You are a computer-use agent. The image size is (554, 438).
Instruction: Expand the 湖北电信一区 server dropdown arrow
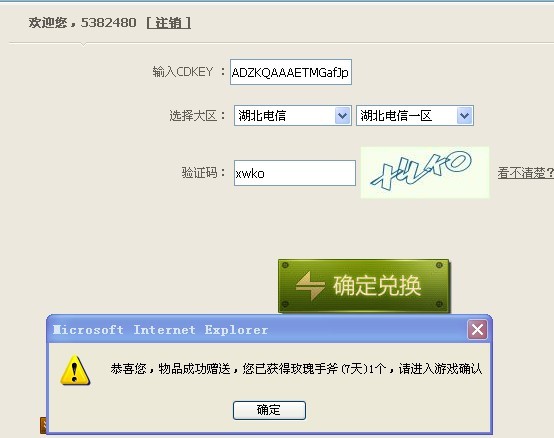(x=465, y=116)
